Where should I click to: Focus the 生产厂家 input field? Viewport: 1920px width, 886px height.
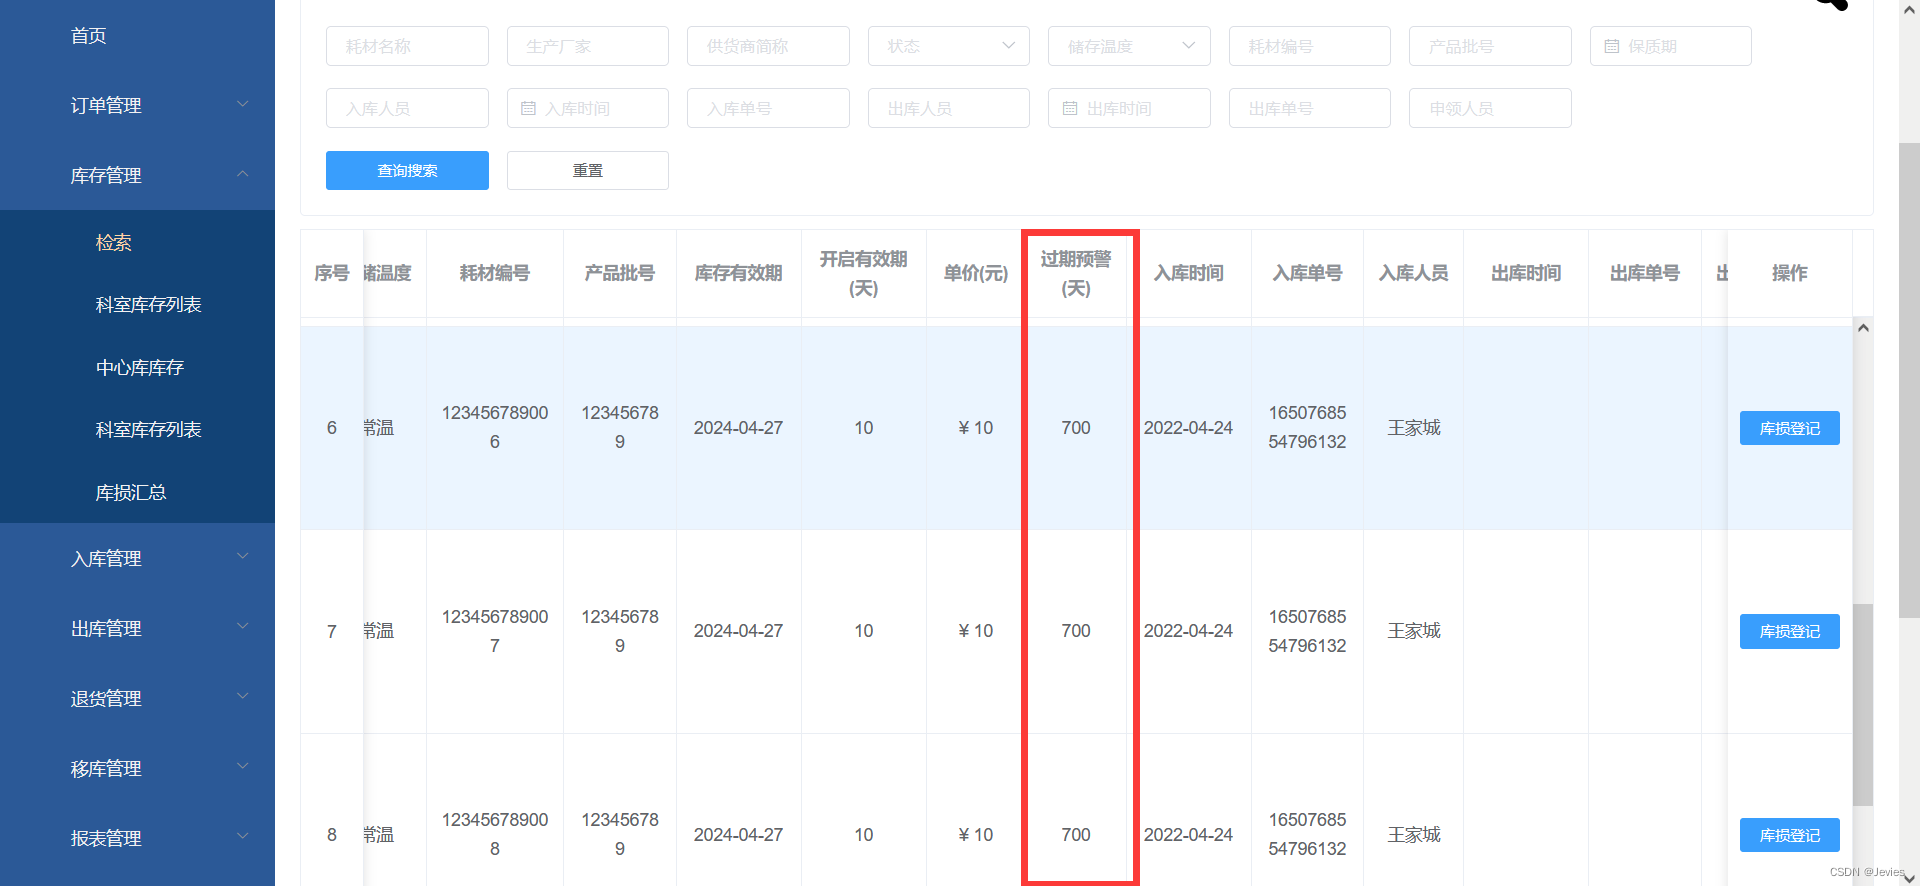pos(588,46)
